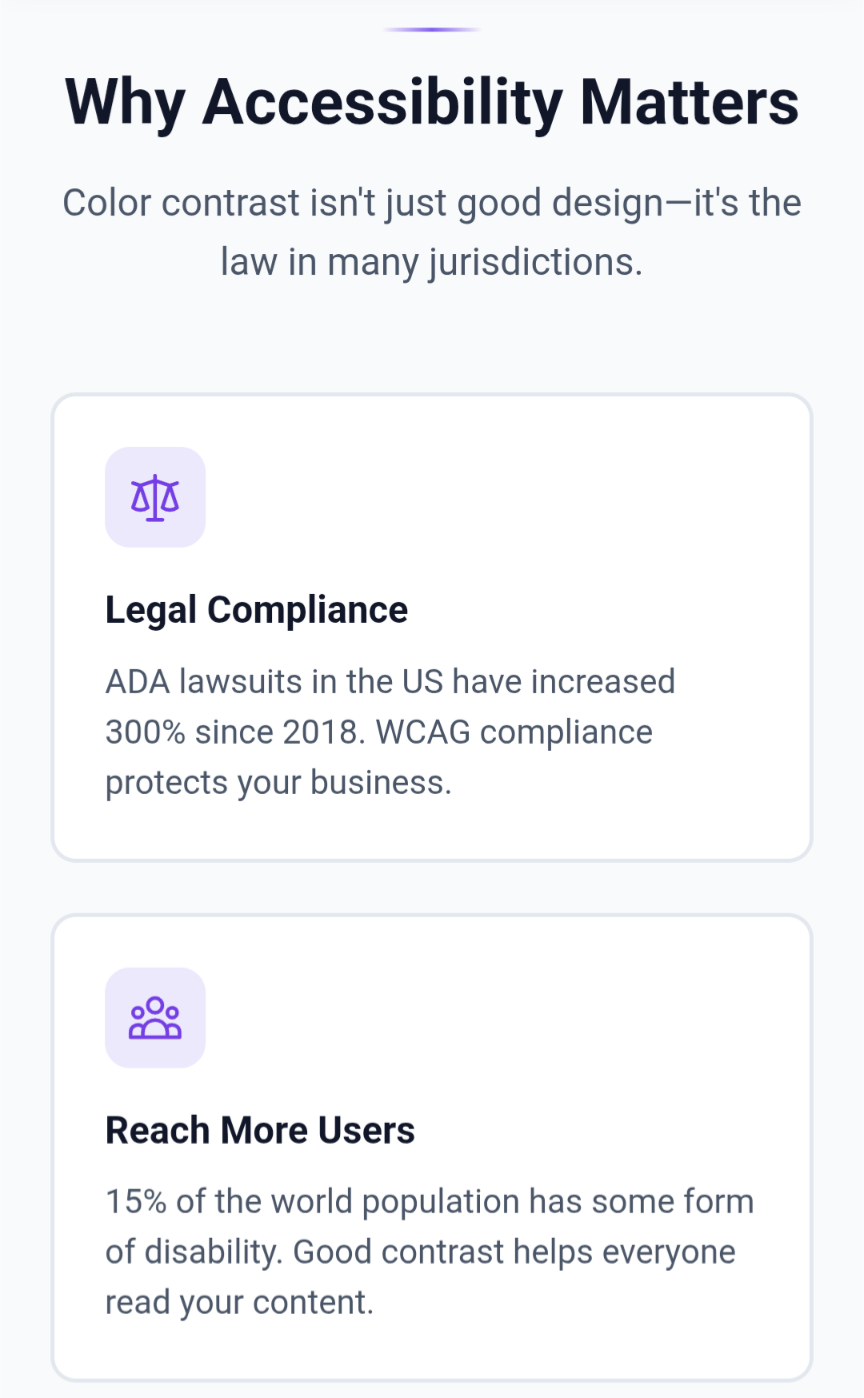The image size is (864, 1398).
Task: Select the Reach More Users card heading
Action: (260, 1130)
